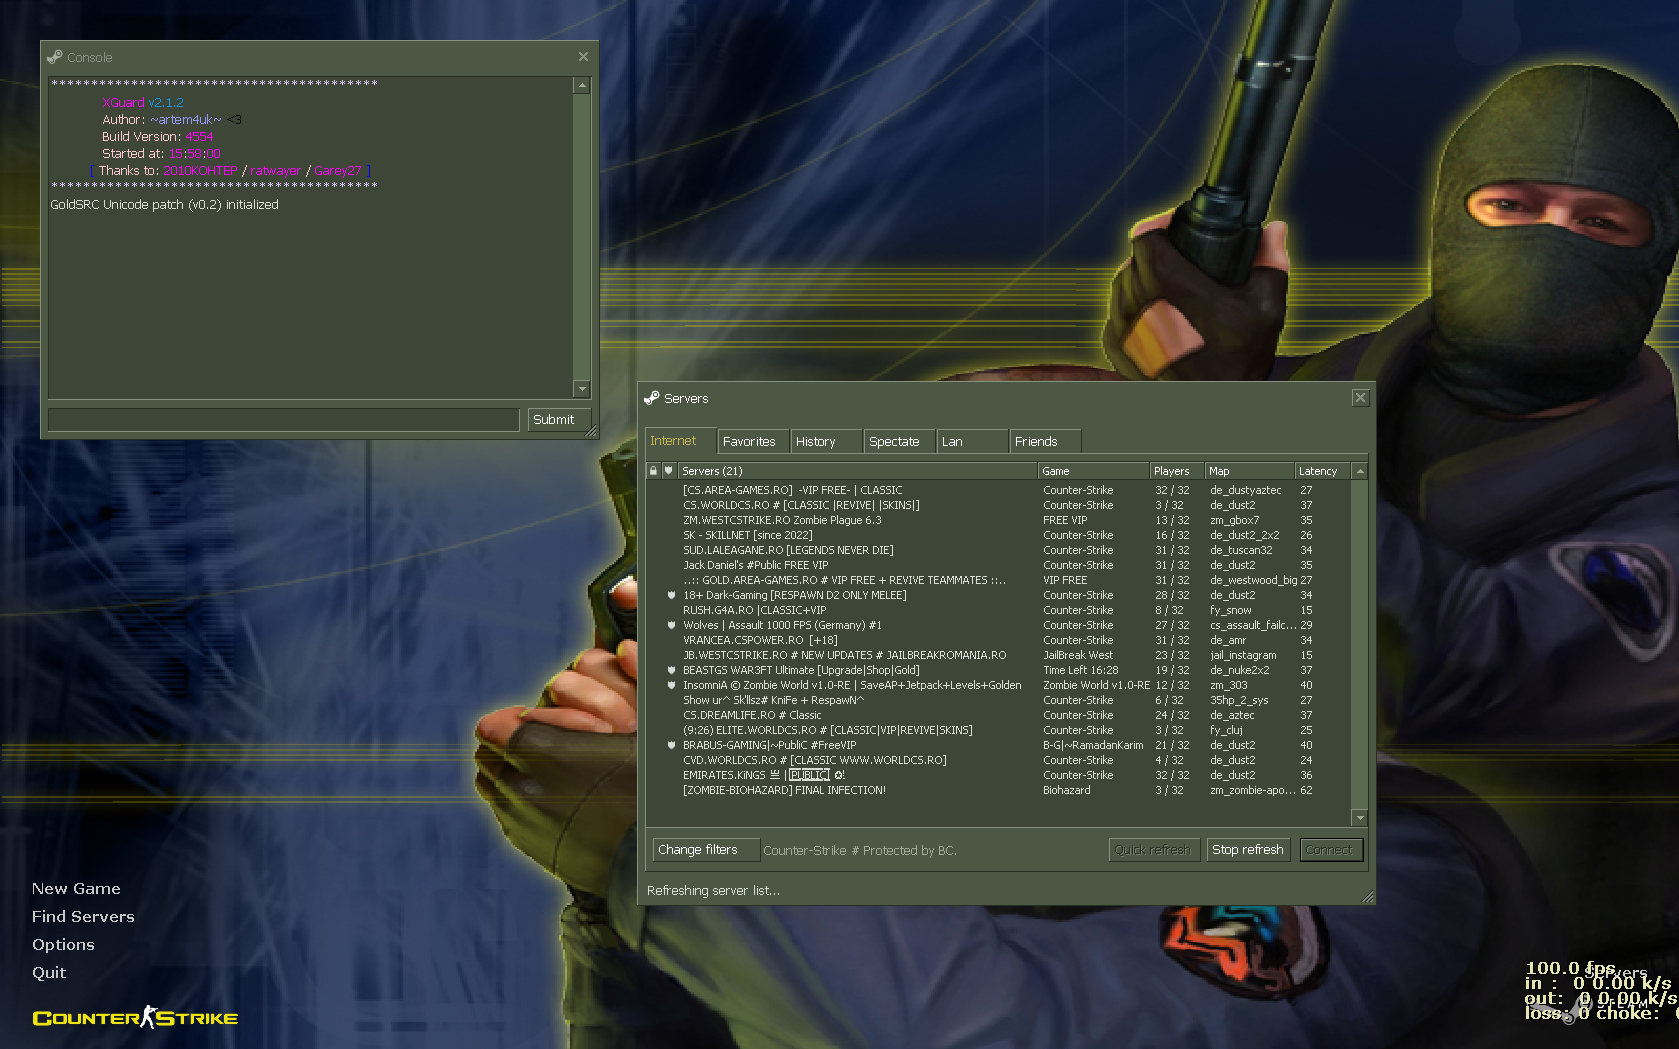Click the secure shield column header icon
The width and height of the screenshot is (1679, 1049).
669,471
